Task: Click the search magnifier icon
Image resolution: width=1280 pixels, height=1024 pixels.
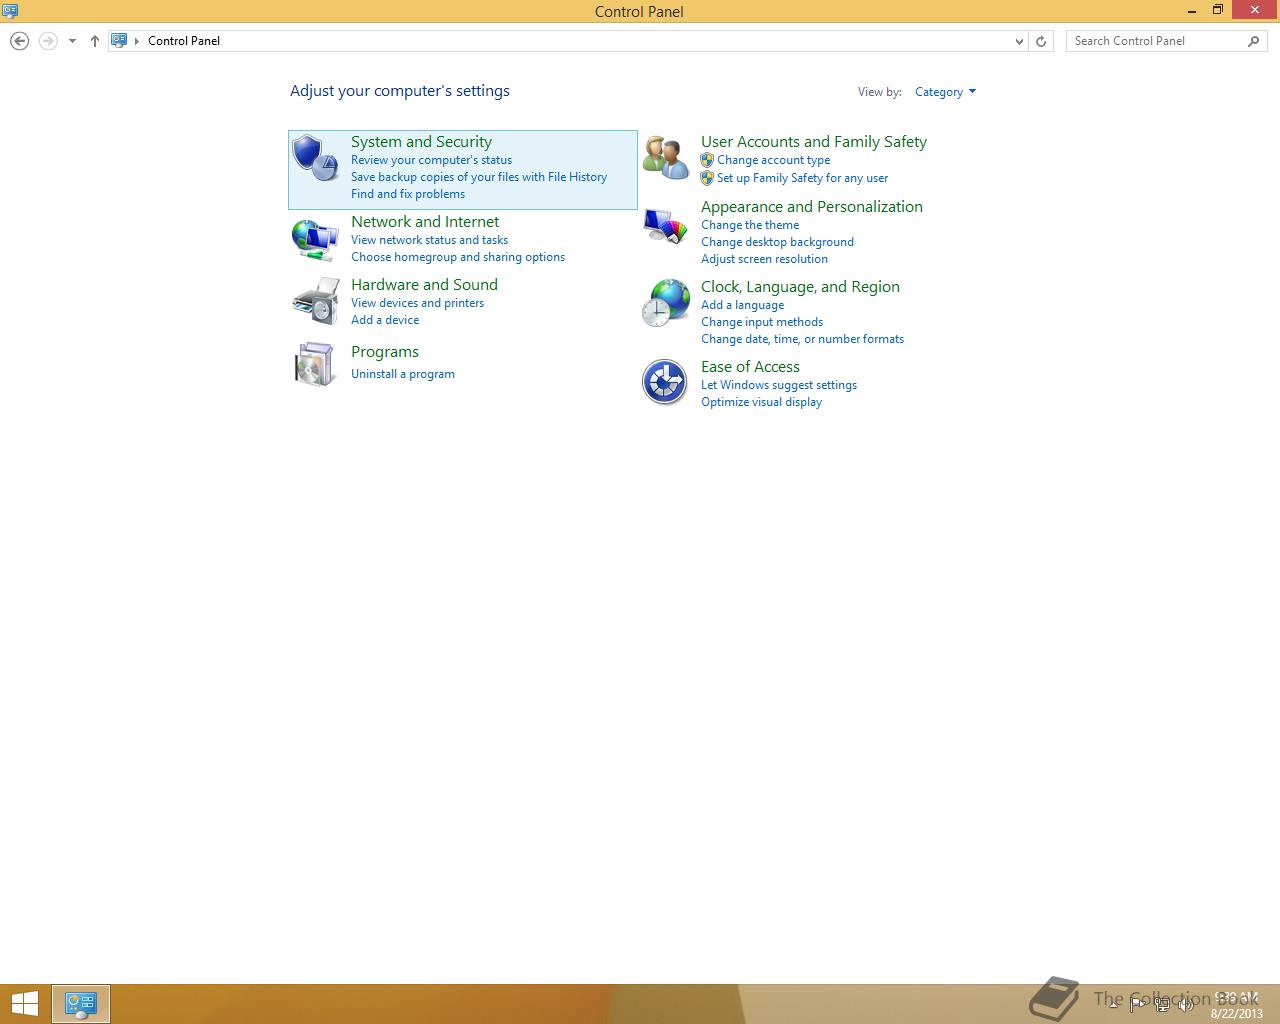Action: [x=1254, y=41]
